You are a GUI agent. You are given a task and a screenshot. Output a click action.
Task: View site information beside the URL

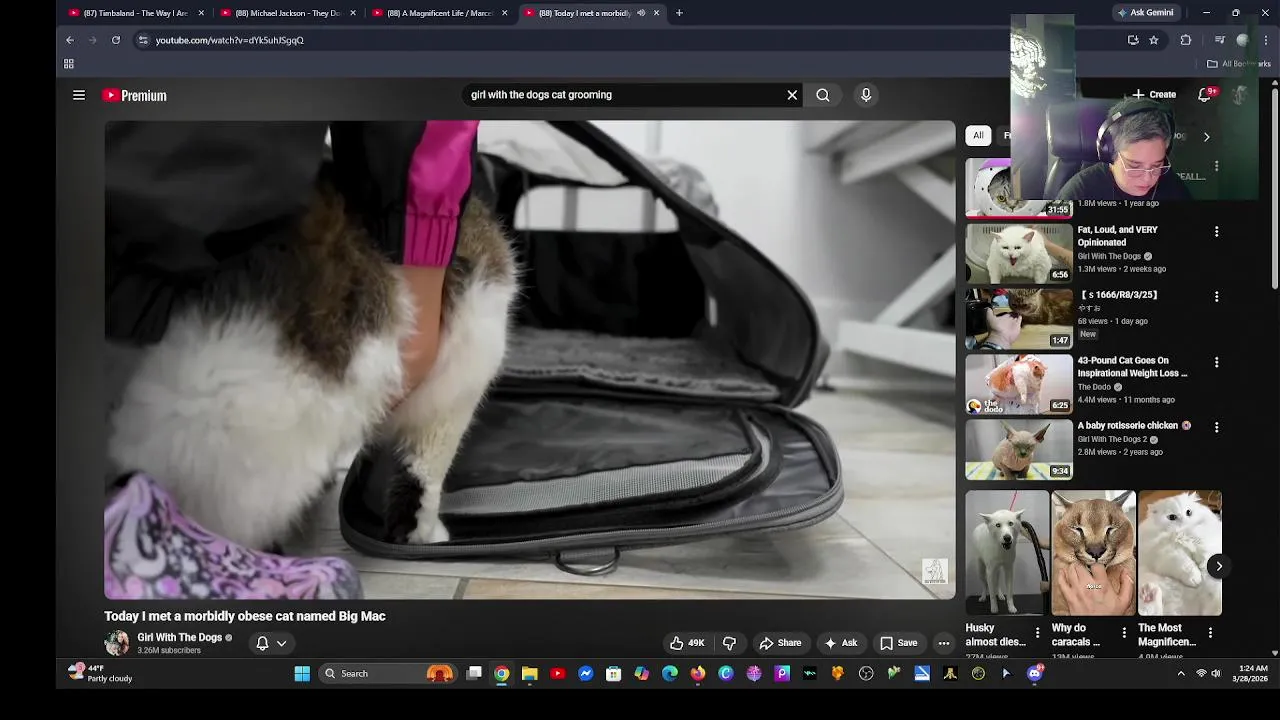[x=143, y=40]
